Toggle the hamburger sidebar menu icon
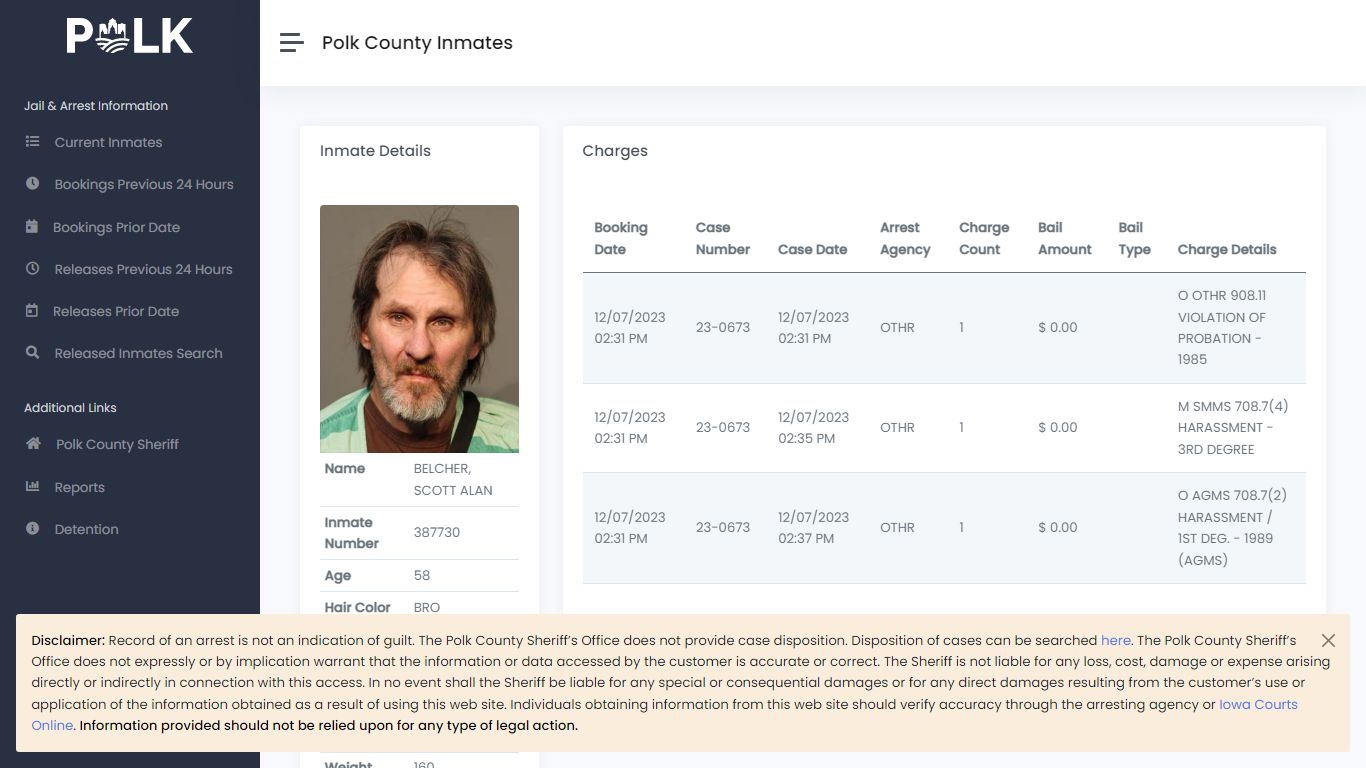Image resolution: width=1366 pixels, height=768 pixels. pos(291,42)
